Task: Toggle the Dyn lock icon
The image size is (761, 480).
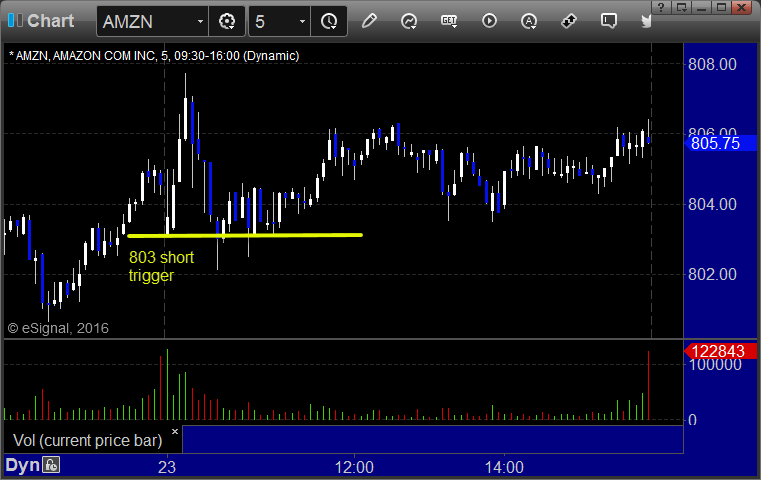Action: pyautogui.click(x=51, y=465)
